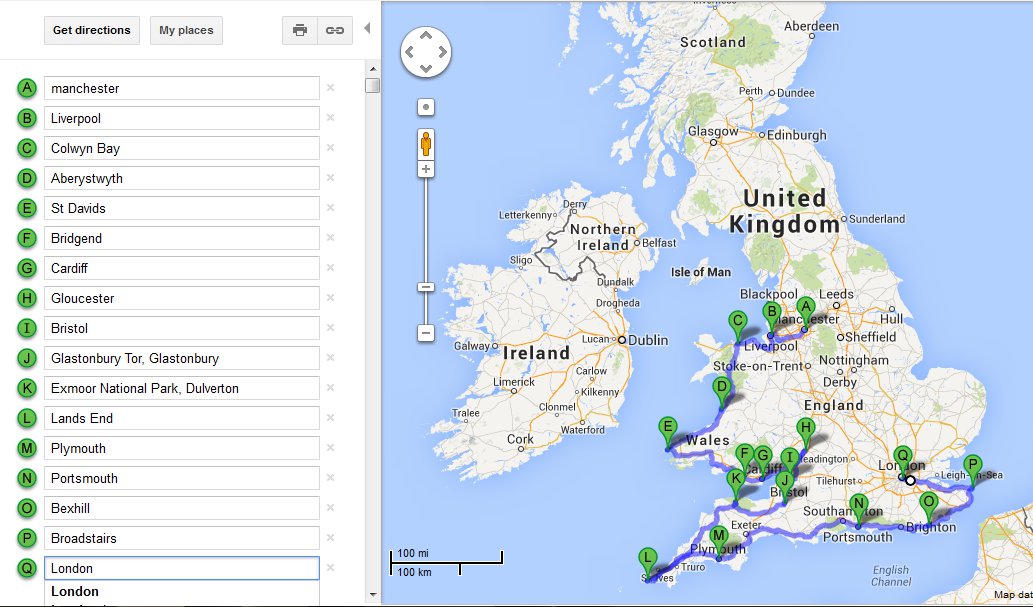Image resolution: width=1033 pixels, height=607 pixels.
Task: Click map marker L near Lands End
Action: (648, 560)
